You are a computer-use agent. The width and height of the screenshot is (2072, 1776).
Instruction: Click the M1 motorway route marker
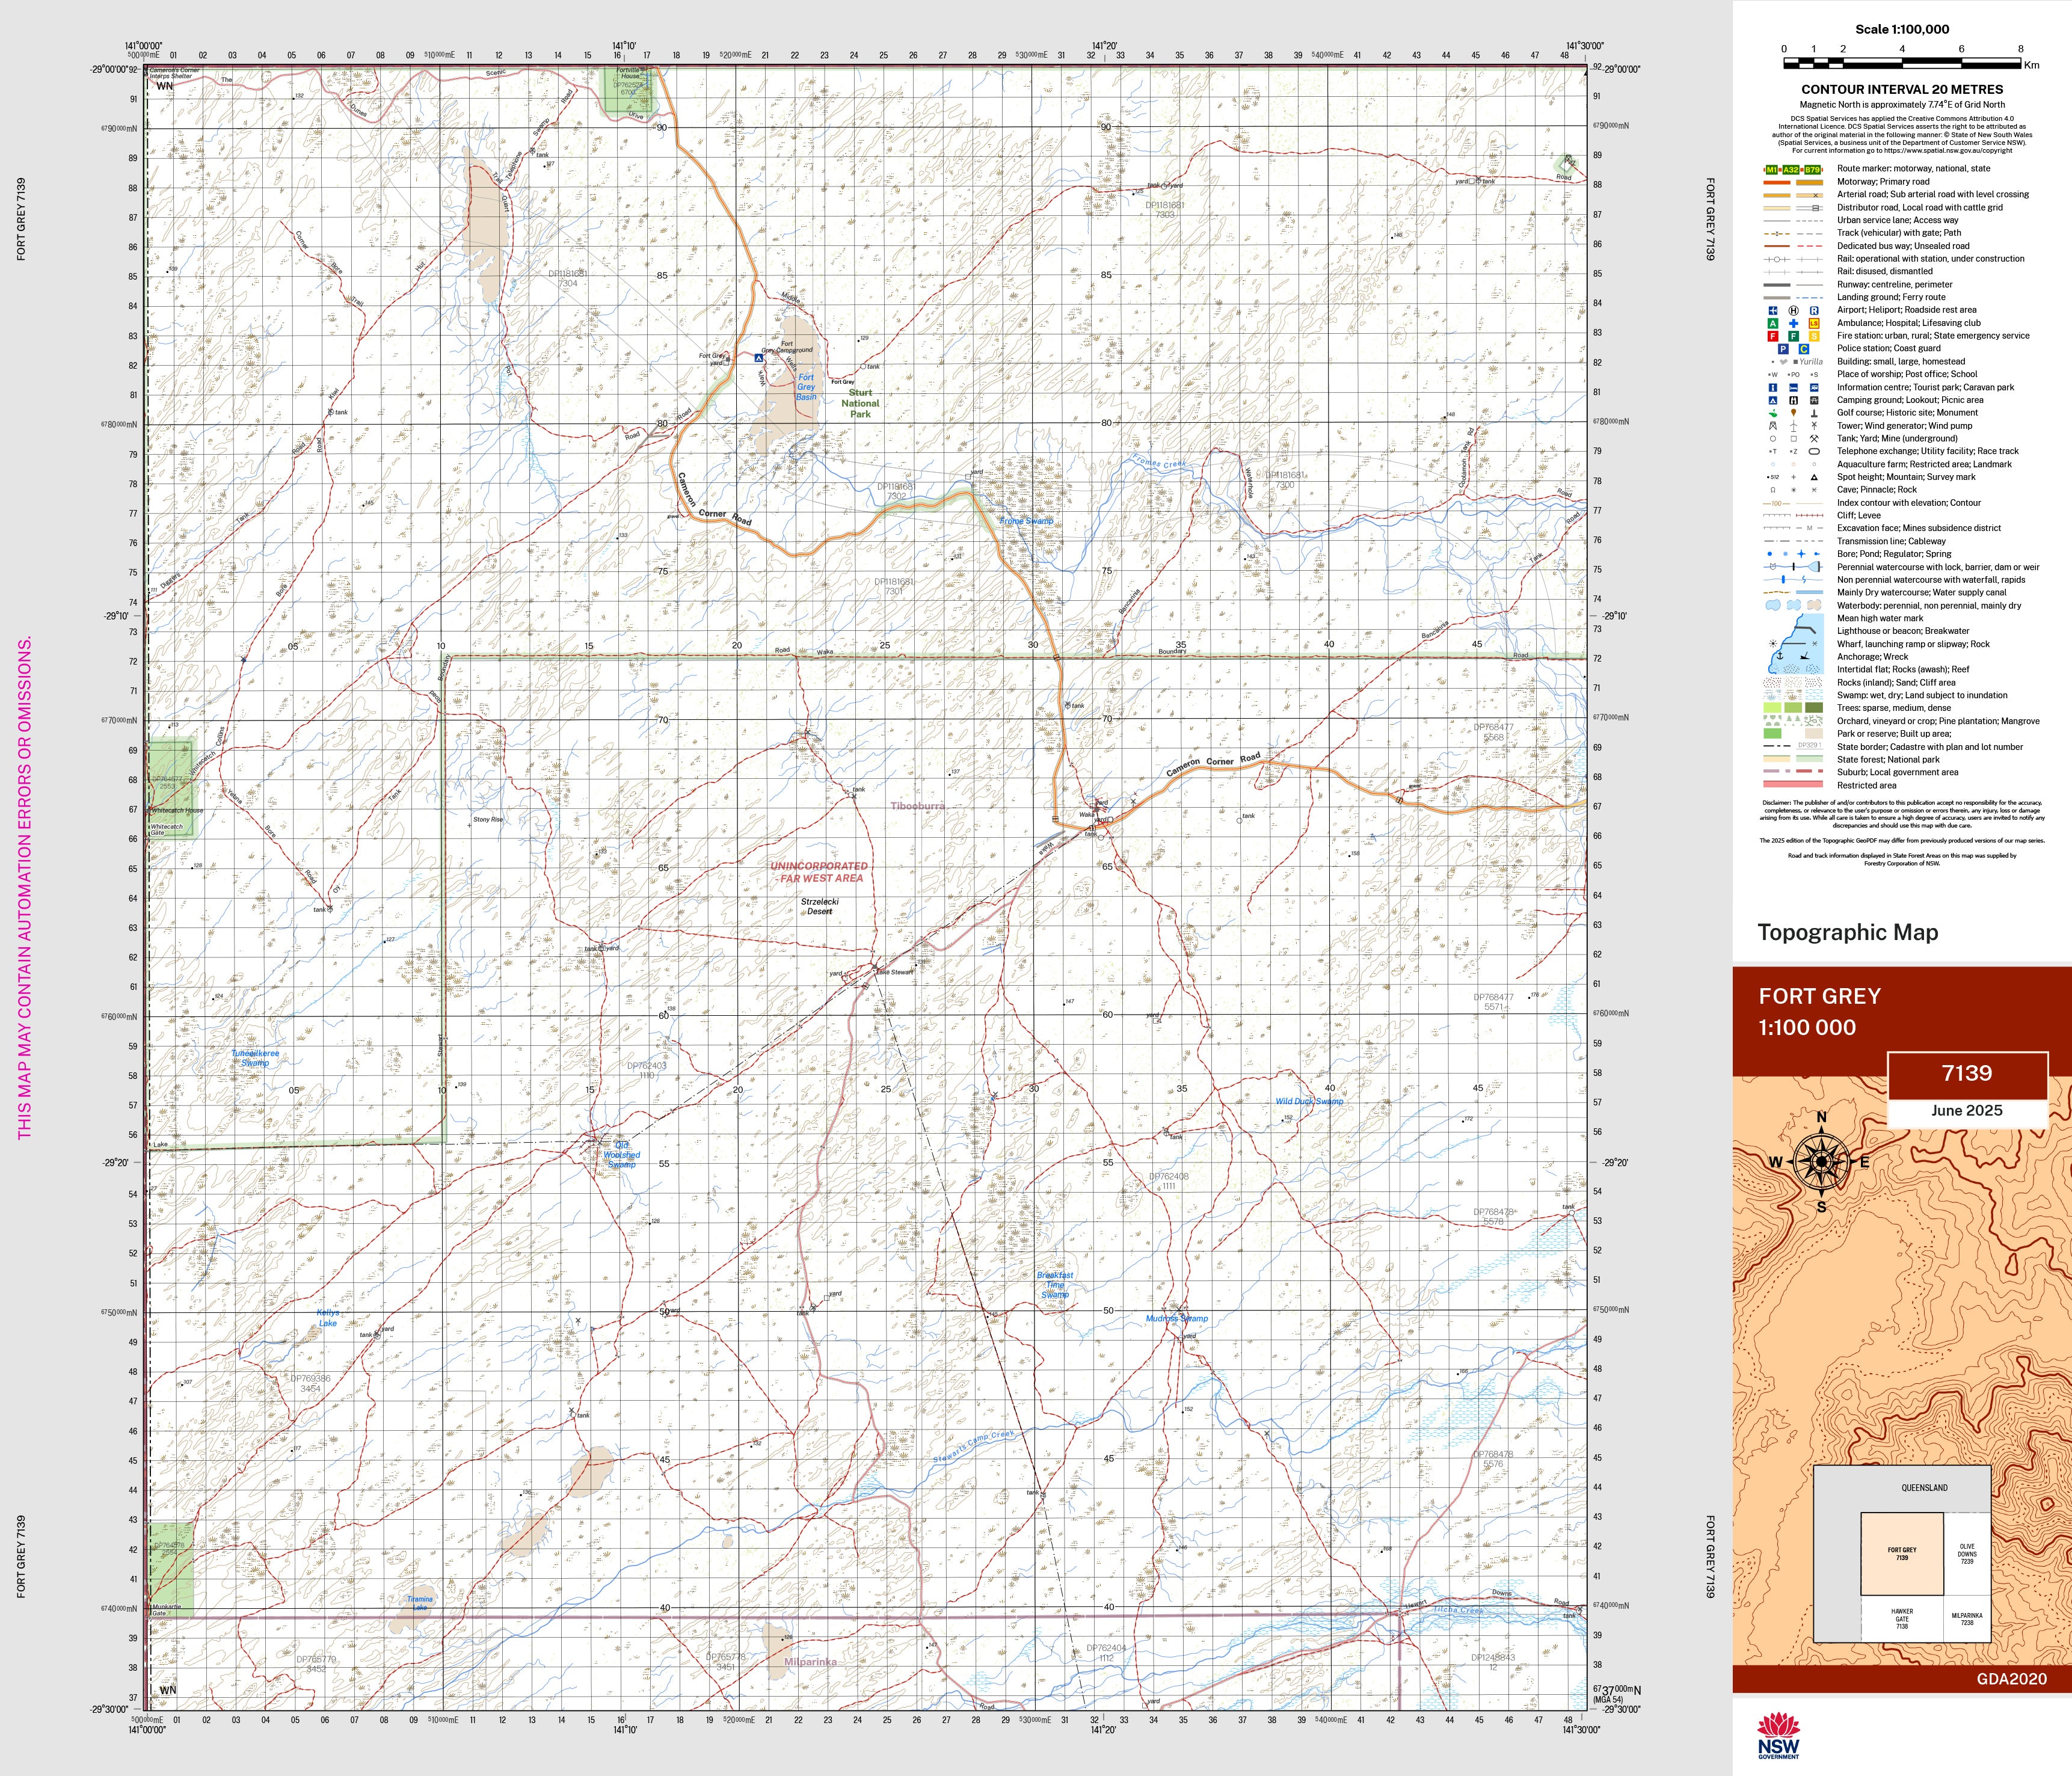click(1772, 169)
